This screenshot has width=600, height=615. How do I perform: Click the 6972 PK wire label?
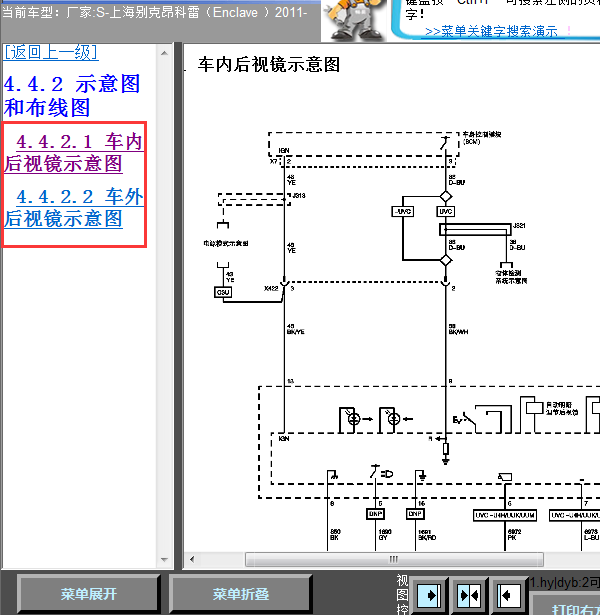[514, 534]
